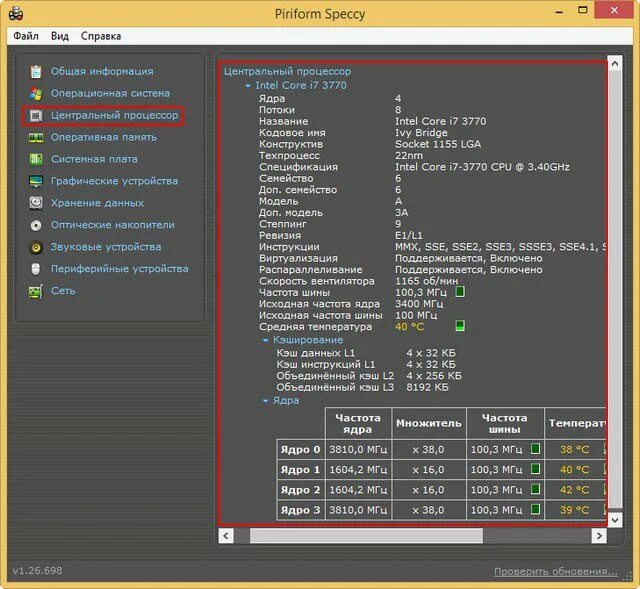Show the Периферийные устройства section
The height and width of the screenshot is (589, 640).
(120, 269)
